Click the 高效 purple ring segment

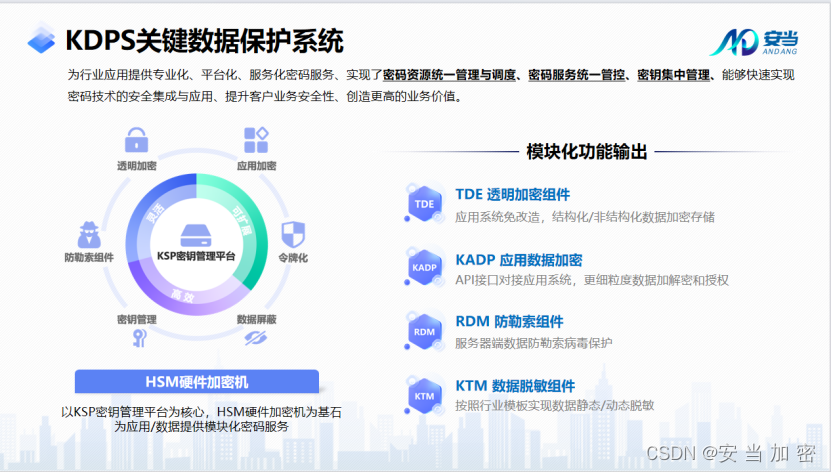point(183,296)
